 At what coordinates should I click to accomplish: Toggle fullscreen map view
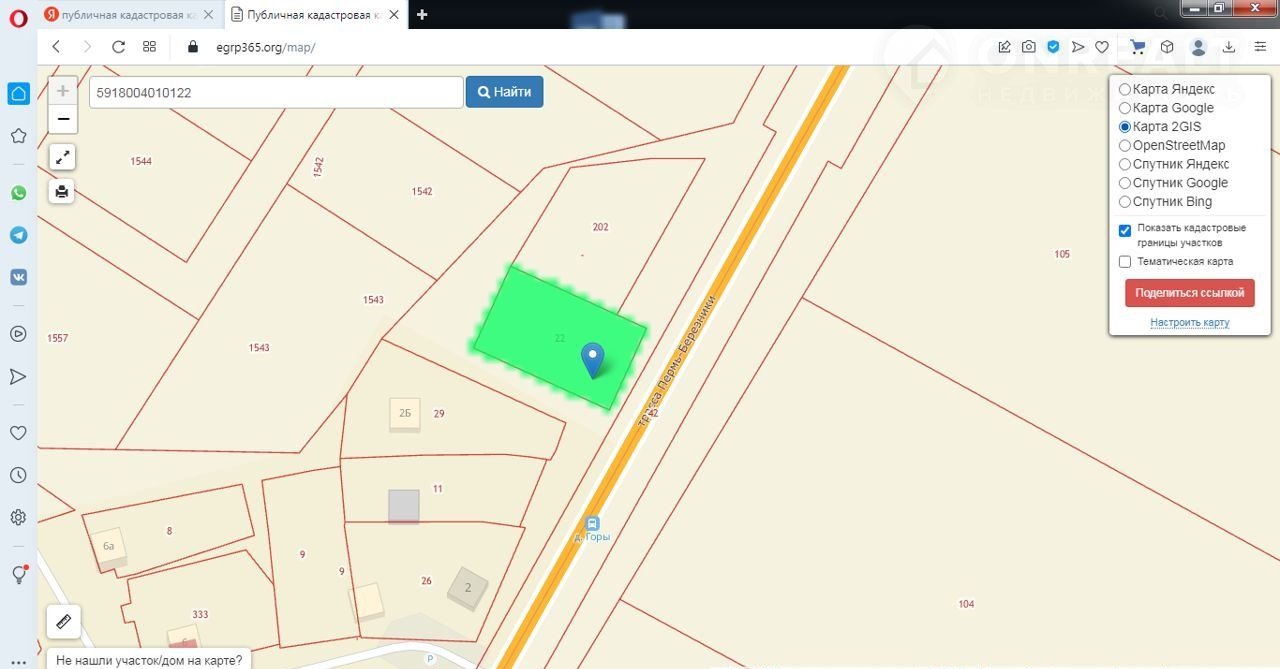click(62, 157)
